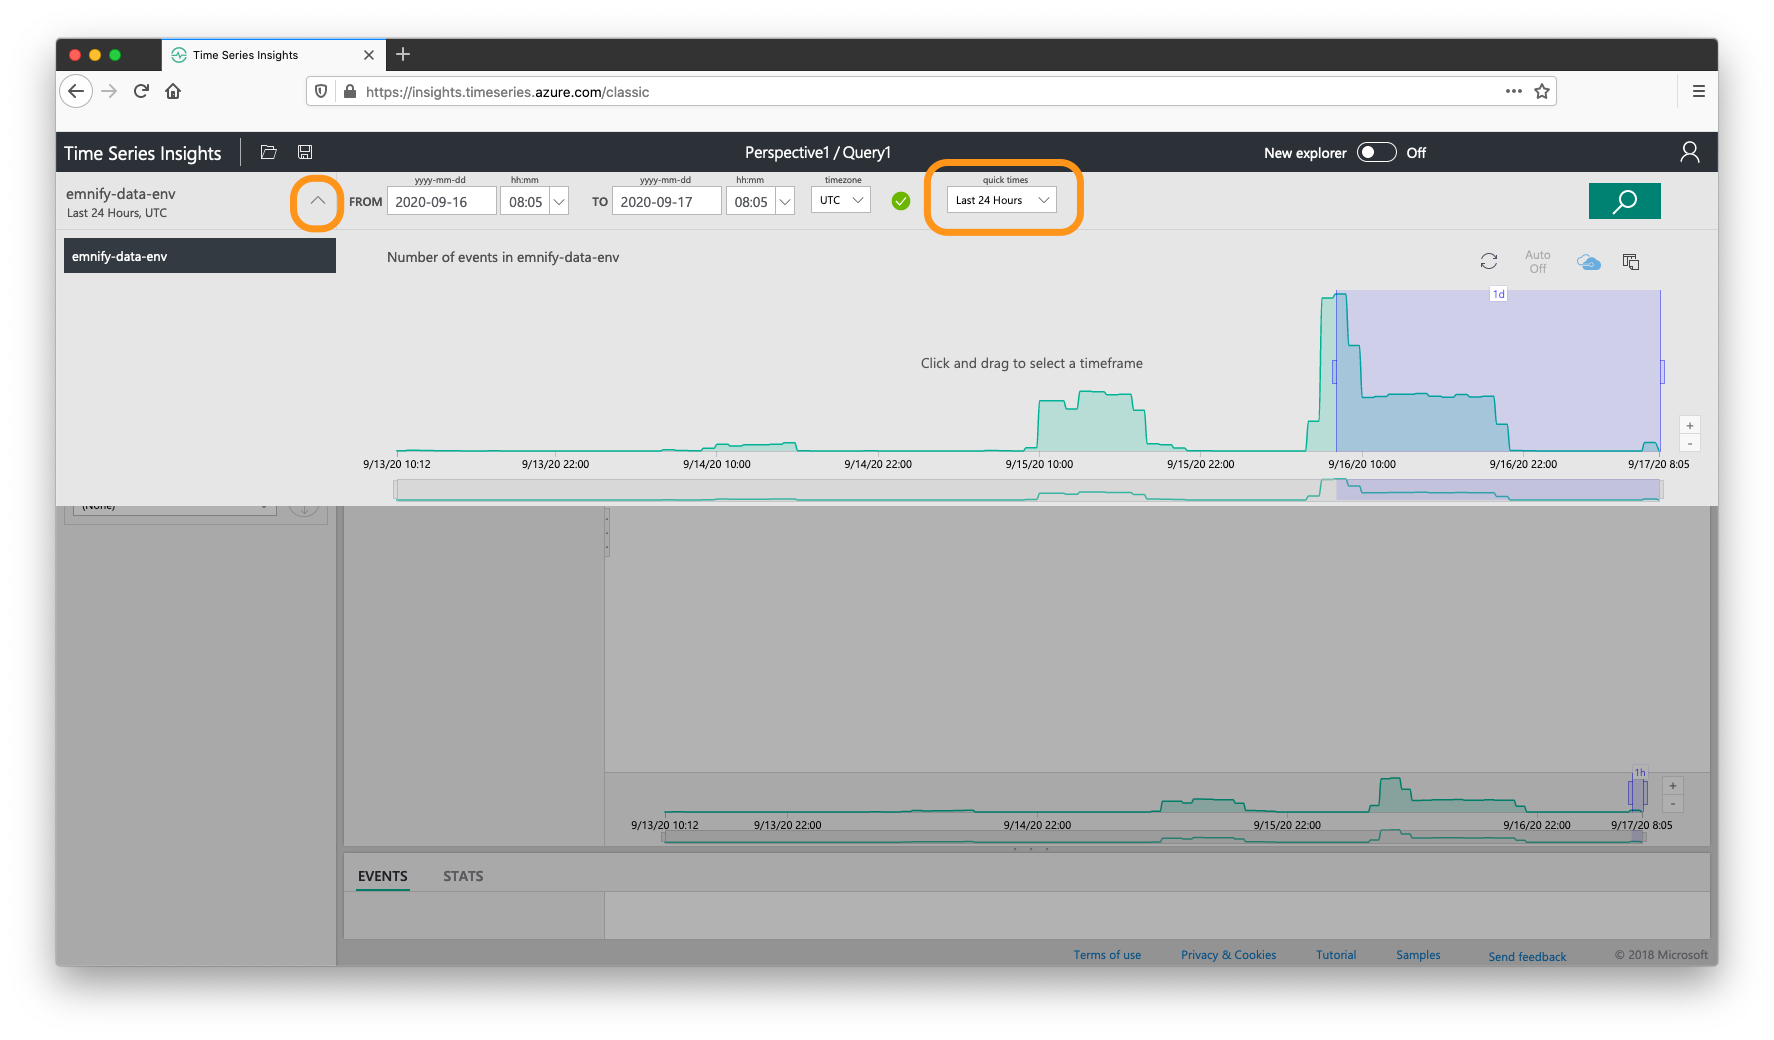Open browser home page
The width and height of the screenshot is (1774, 1040).
pyautogui.click(x=173, y=91)
